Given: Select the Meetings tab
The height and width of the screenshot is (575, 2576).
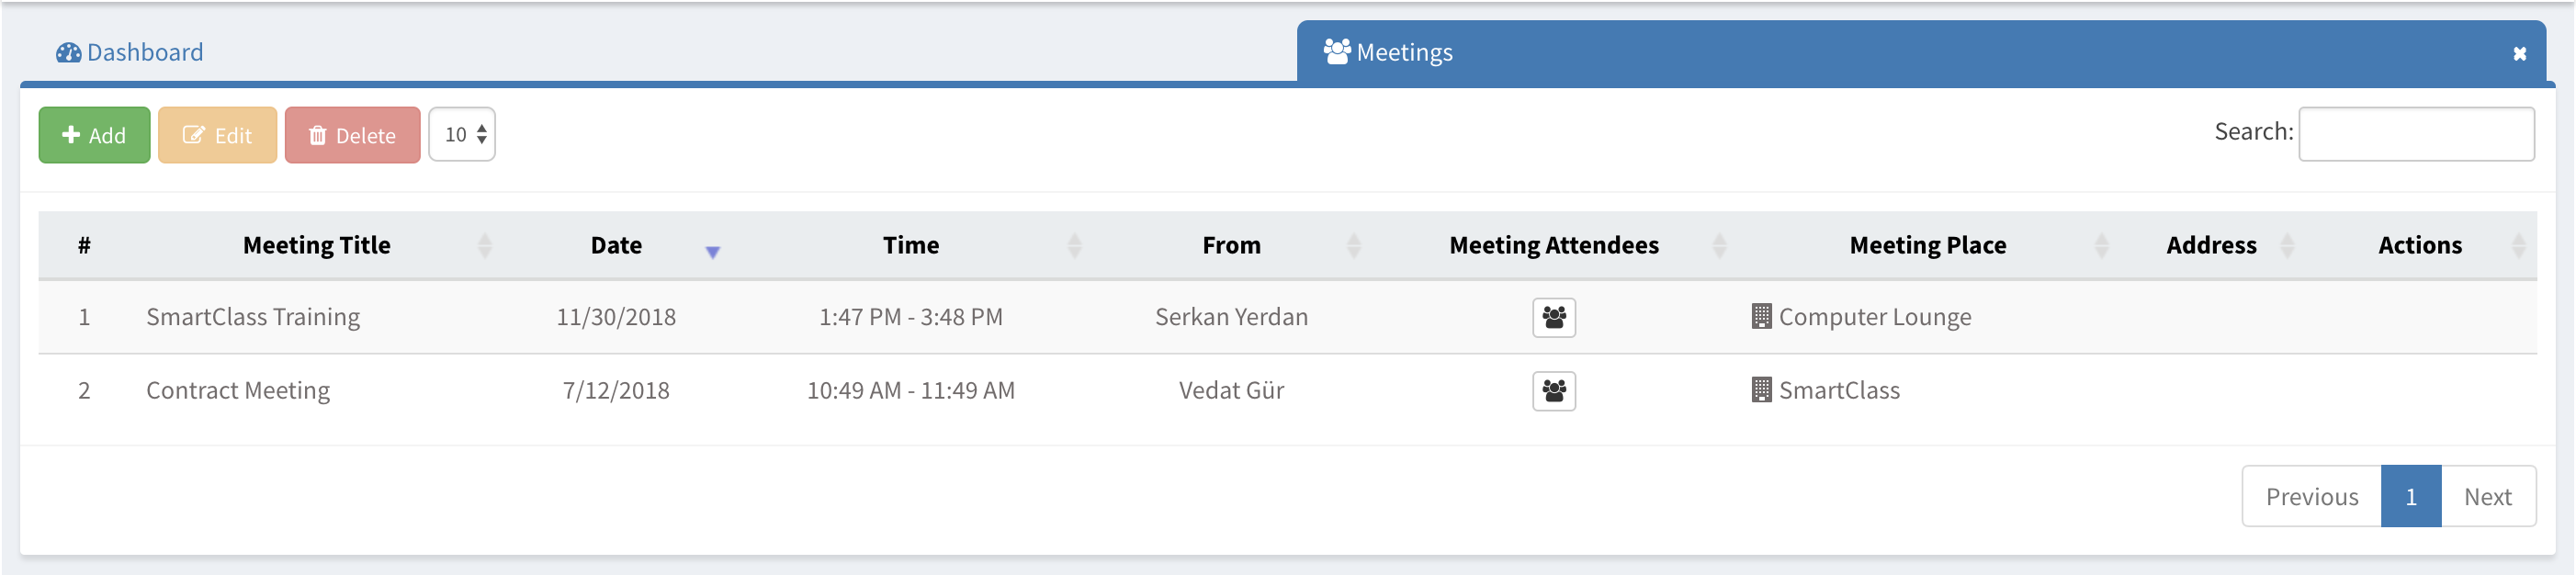Looking at the screenshot, I should 1404,53.
